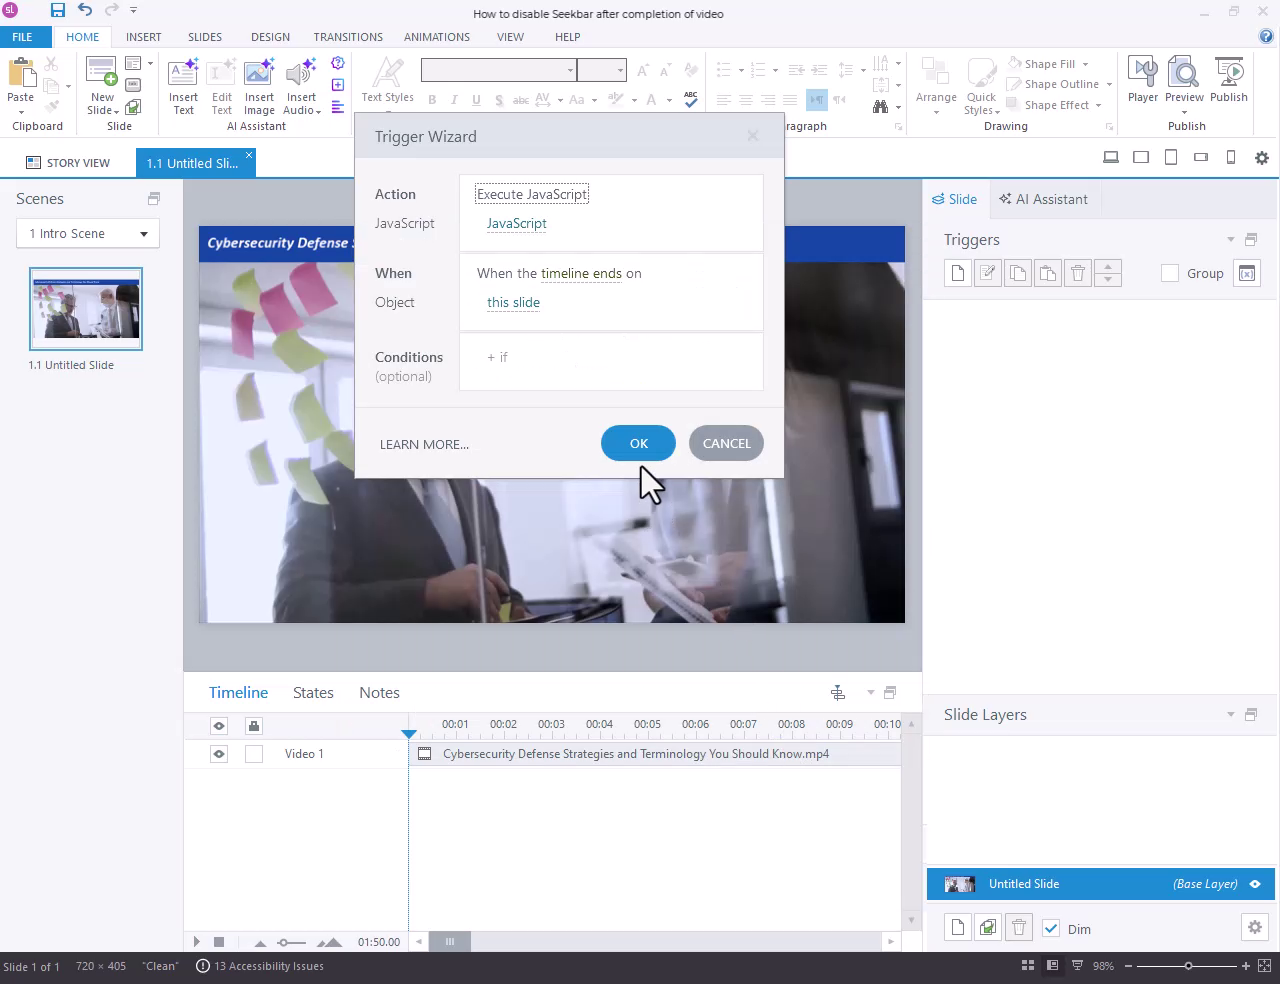Switch to the INSERT ribbon tab
This screenshot has height=984, width=1280.
point(143,37)
